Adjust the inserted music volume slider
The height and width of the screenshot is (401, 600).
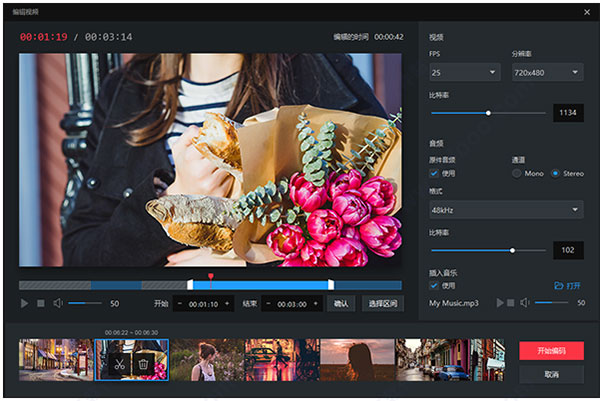pos(551,303)
